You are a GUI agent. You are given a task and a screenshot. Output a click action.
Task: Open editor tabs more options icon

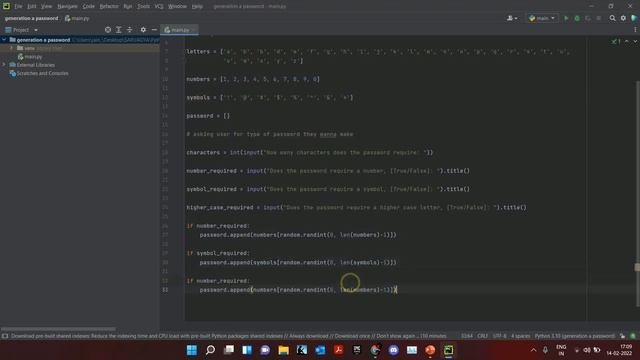point(635,30)
